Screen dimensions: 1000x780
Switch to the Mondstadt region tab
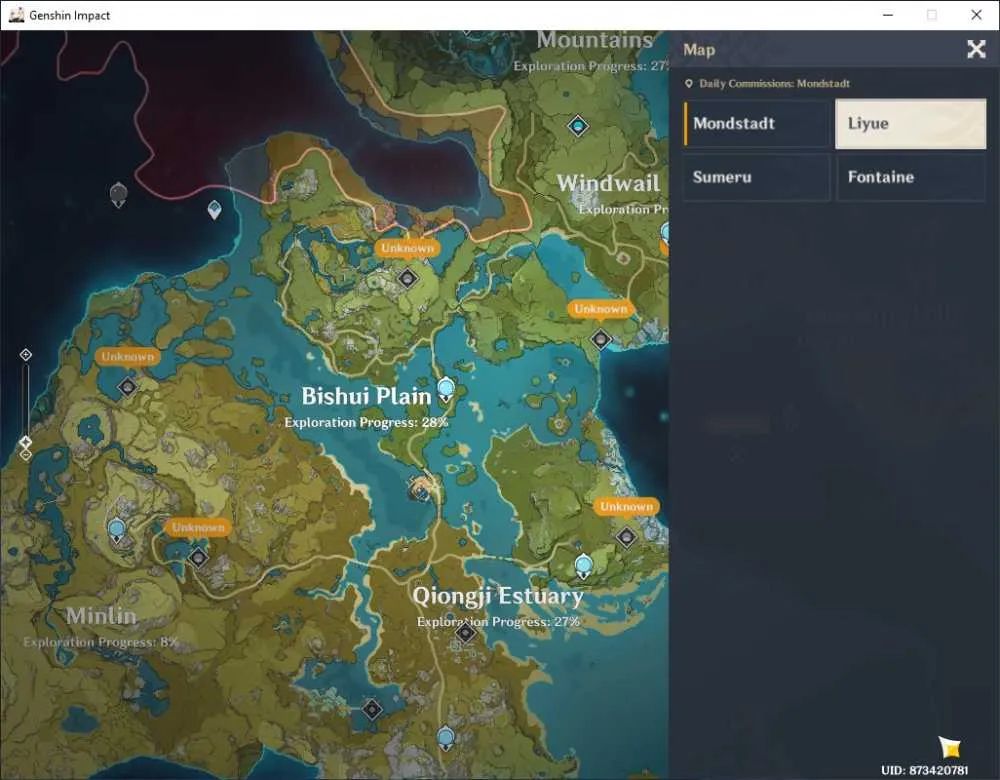point(757,123)
